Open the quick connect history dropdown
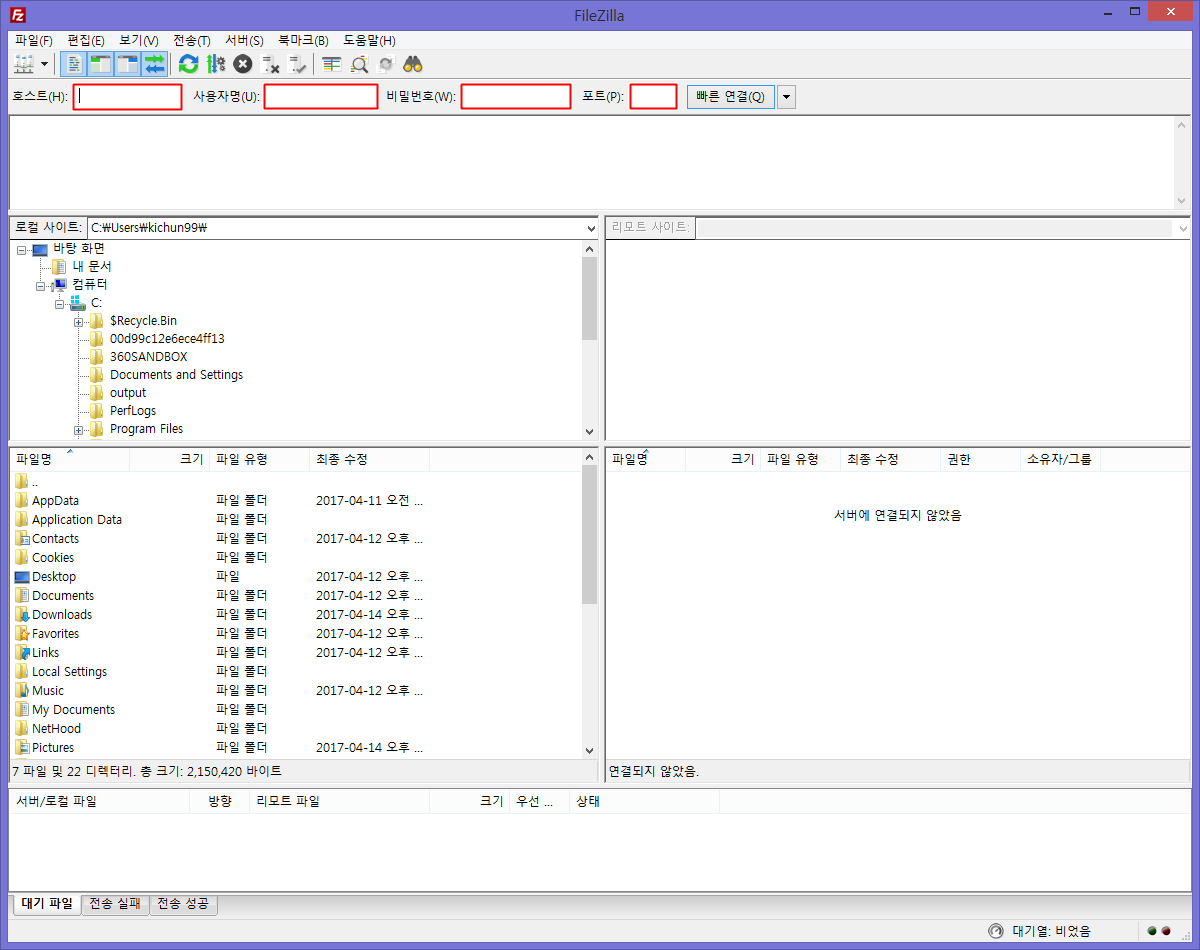The image size is (1200, 950). tap(786, 97)
